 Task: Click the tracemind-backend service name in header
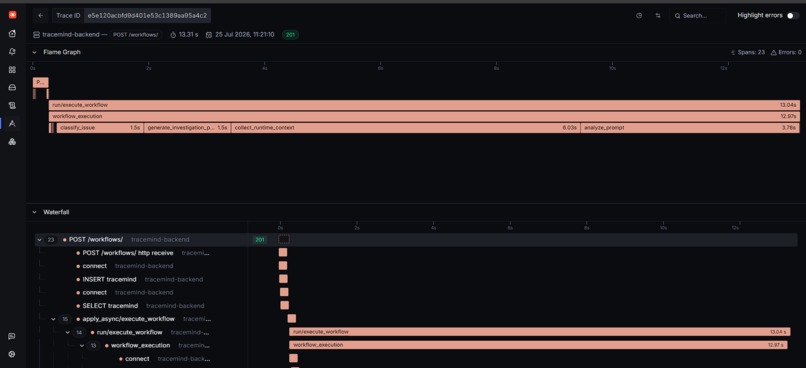(71, 34)
